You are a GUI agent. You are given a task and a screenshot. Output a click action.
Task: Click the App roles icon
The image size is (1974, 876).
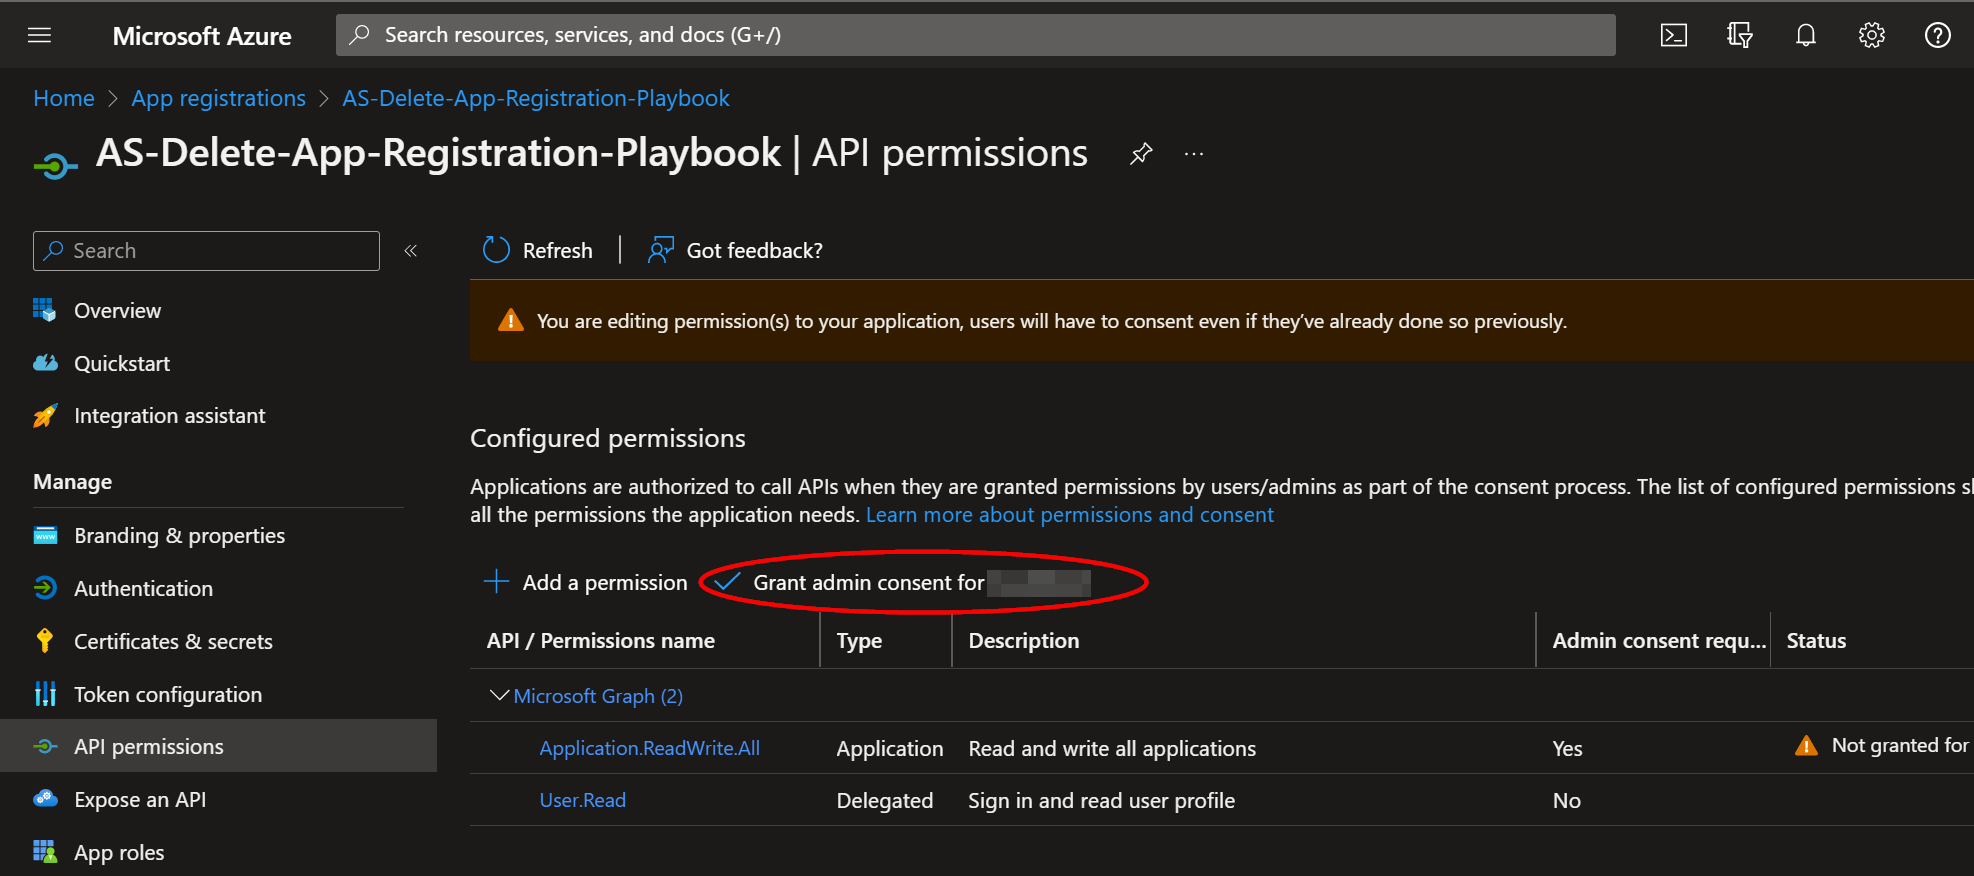(x=45, y=852)
